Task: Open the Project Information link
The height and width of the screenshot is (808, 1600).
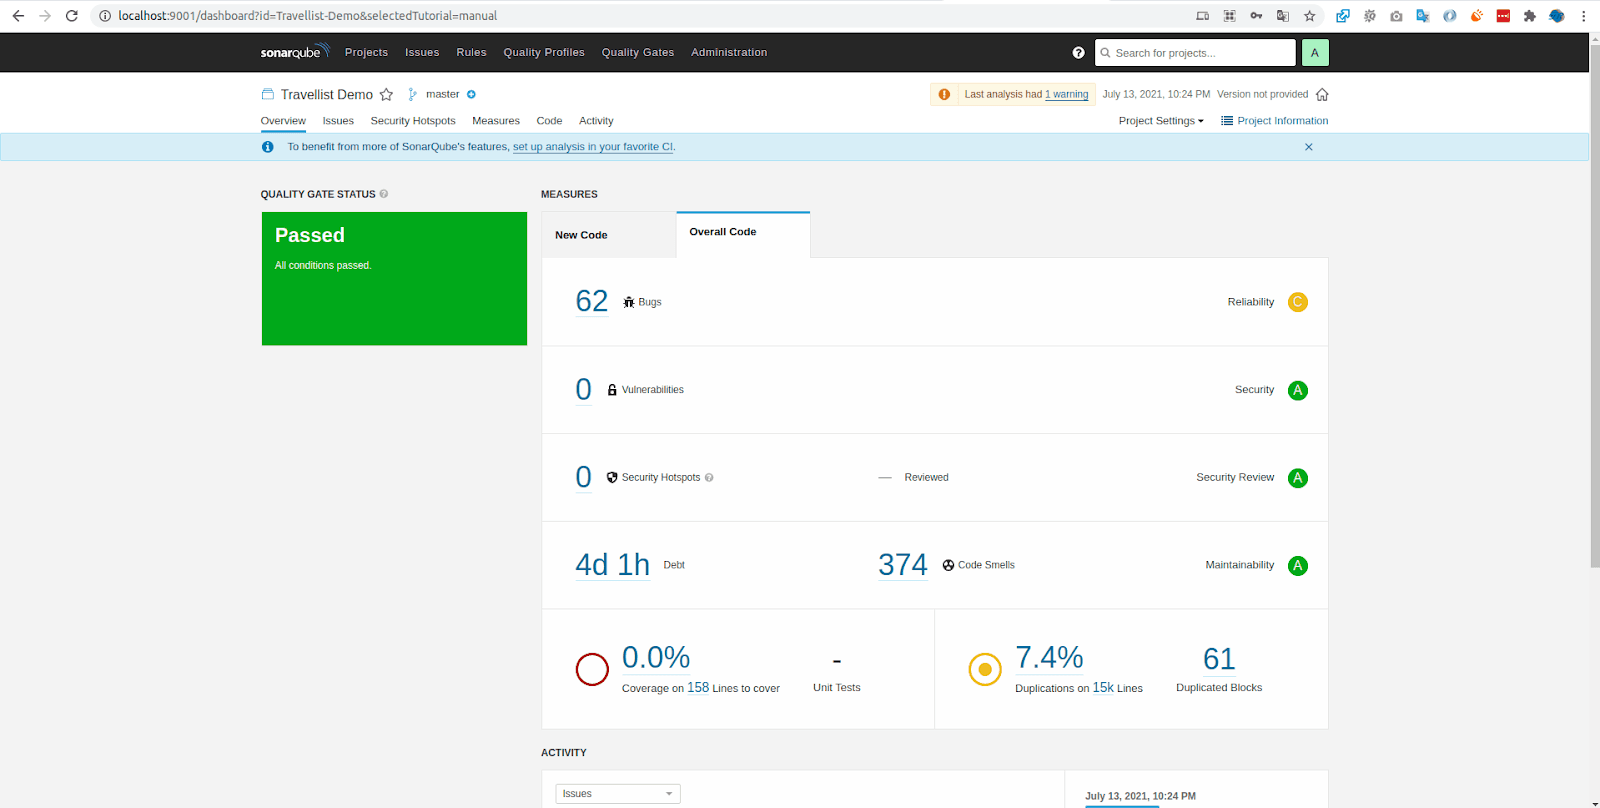Action: 1282,121
